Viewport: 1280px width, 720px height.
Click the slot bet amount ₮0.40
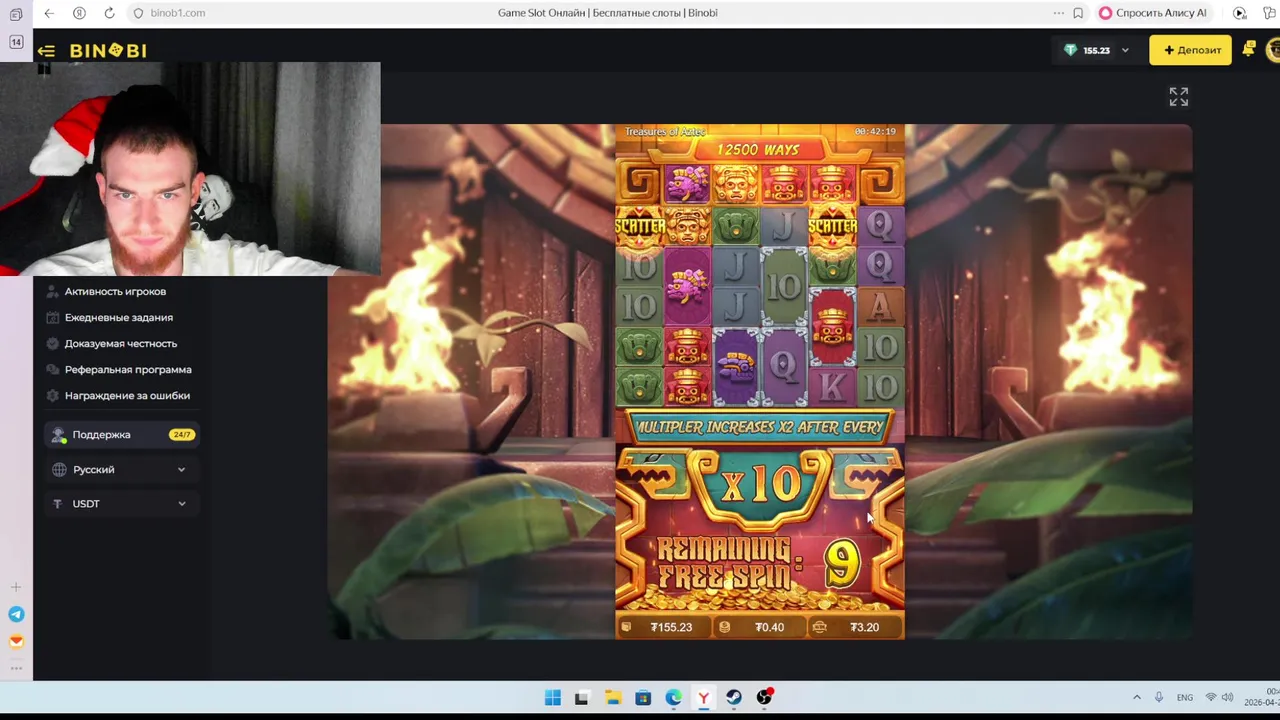(769, 627)
